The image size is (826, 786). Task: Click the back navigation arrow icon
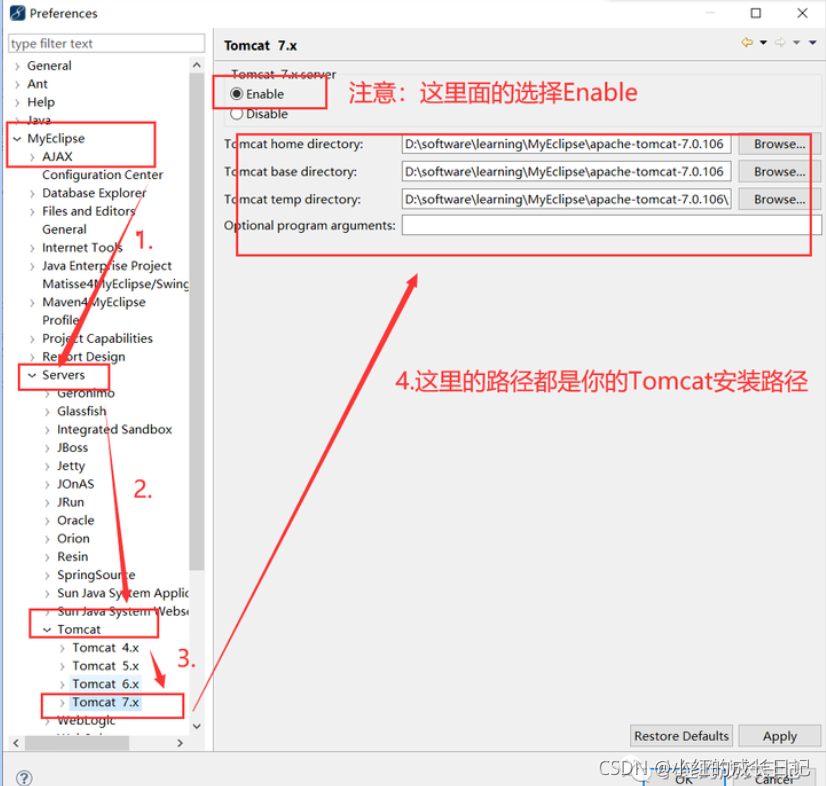pyautogui.click(x=747, y=43)
